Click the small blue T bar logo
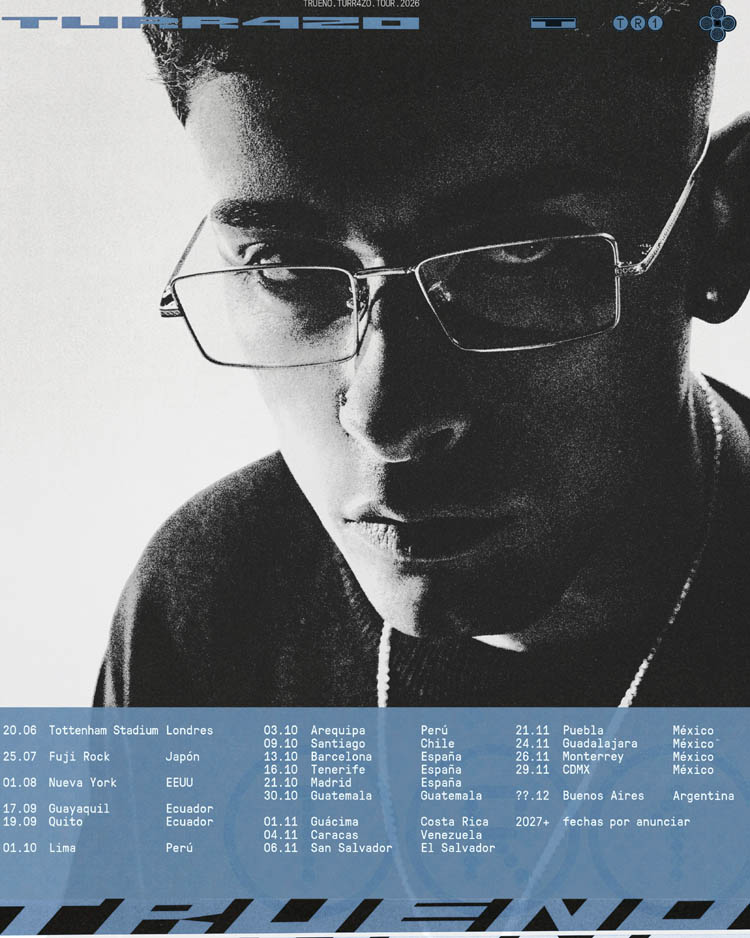The width and height of the screenshot is (750, 938). 554,23
